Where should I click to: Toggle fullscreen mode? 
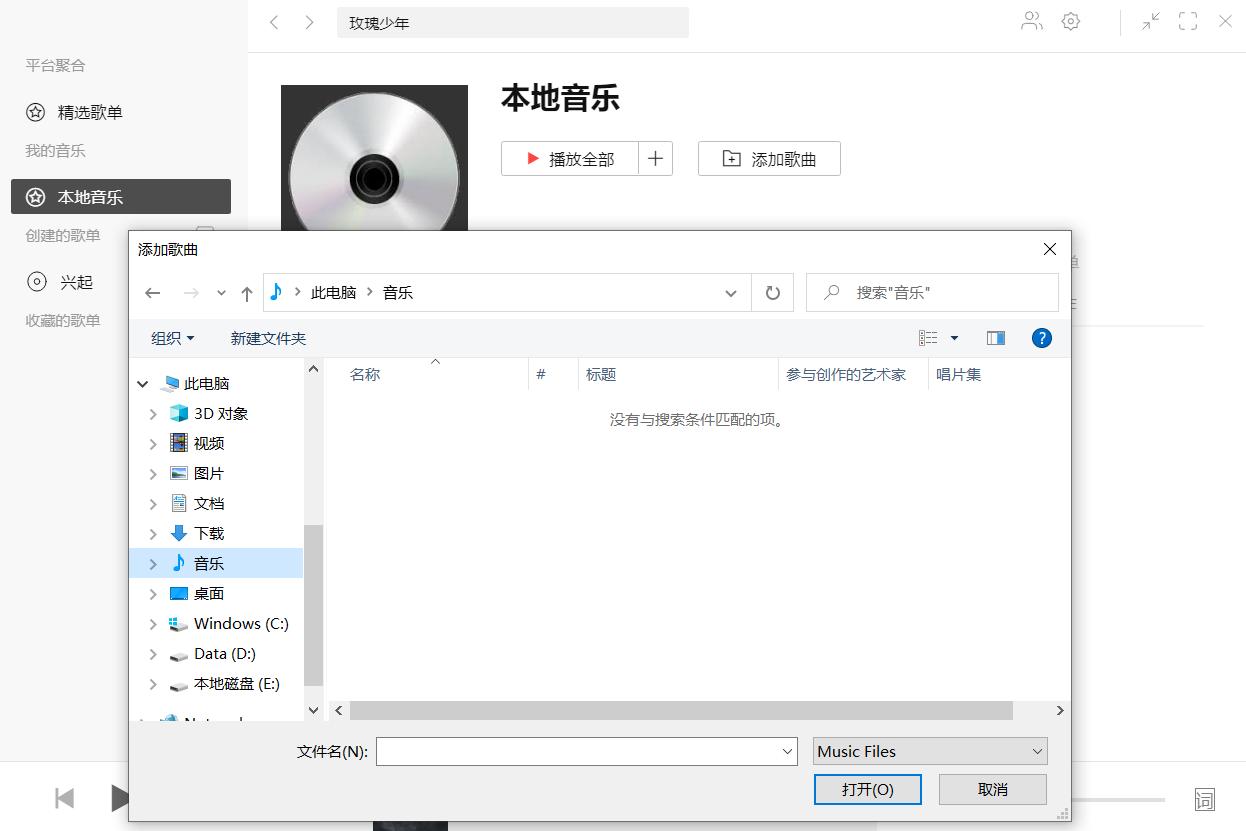coord(1188,21)
